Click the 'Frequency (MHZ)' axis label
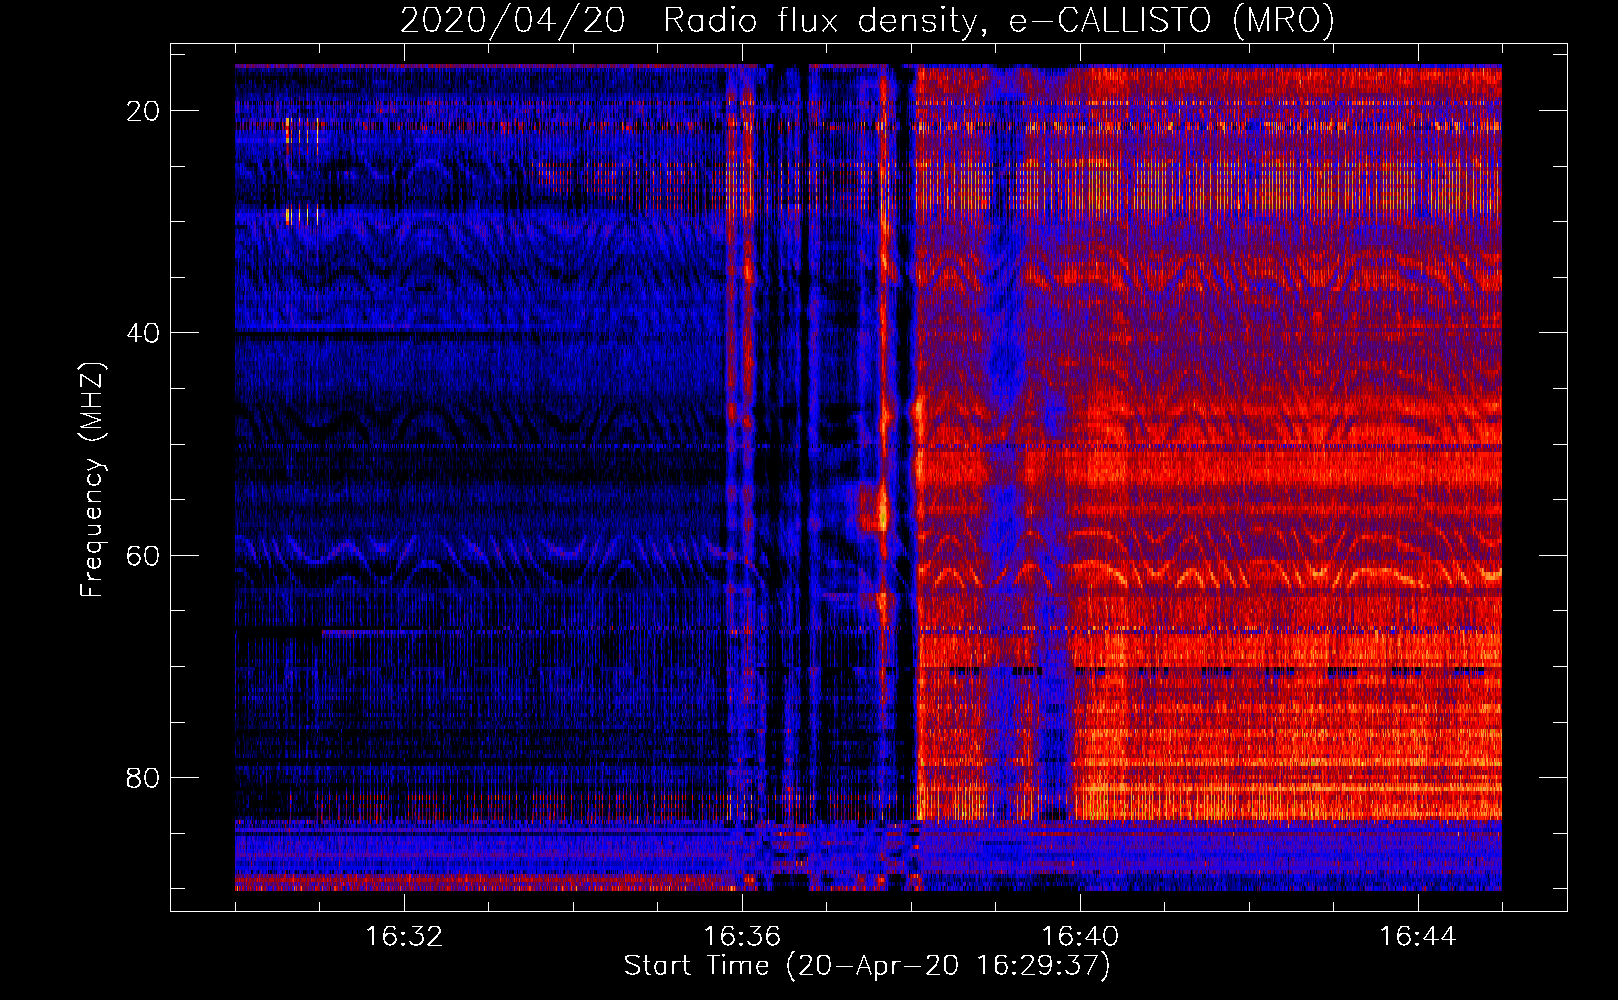This screenshot has width=1618, height=1000. (92, 480)
